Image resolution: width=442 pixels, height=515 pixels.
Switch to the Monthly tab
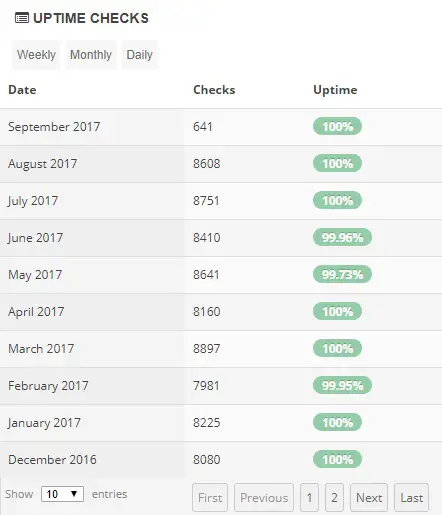click(91, 55)
